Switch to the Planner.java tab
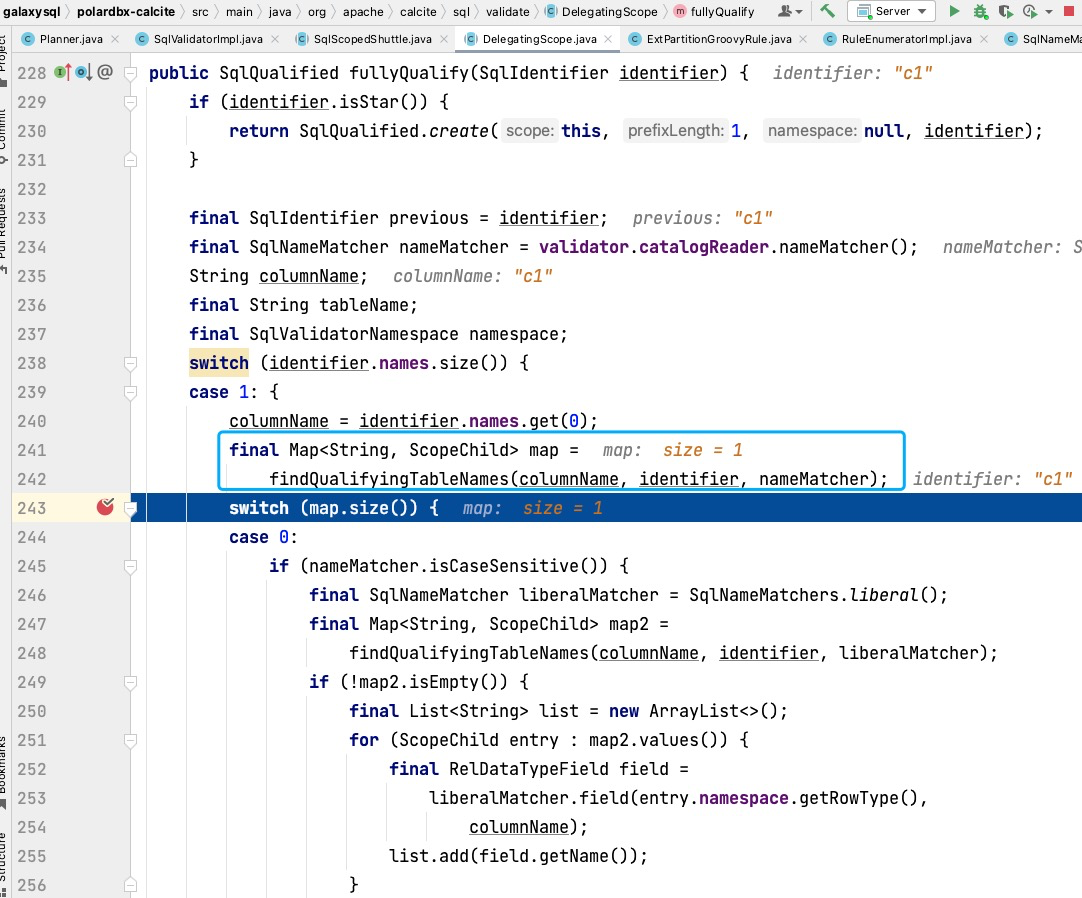 pyautogui.click(x=71, y=39)
